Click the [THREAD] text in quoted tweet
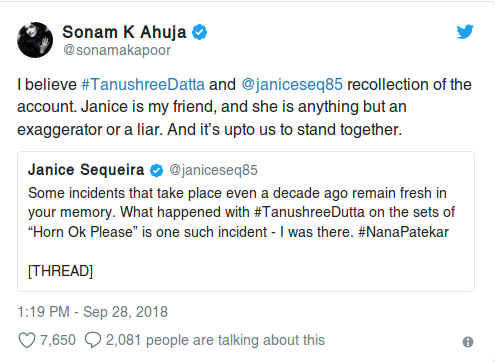Viewport: 495px width, 362px height. tap(60, 271)
